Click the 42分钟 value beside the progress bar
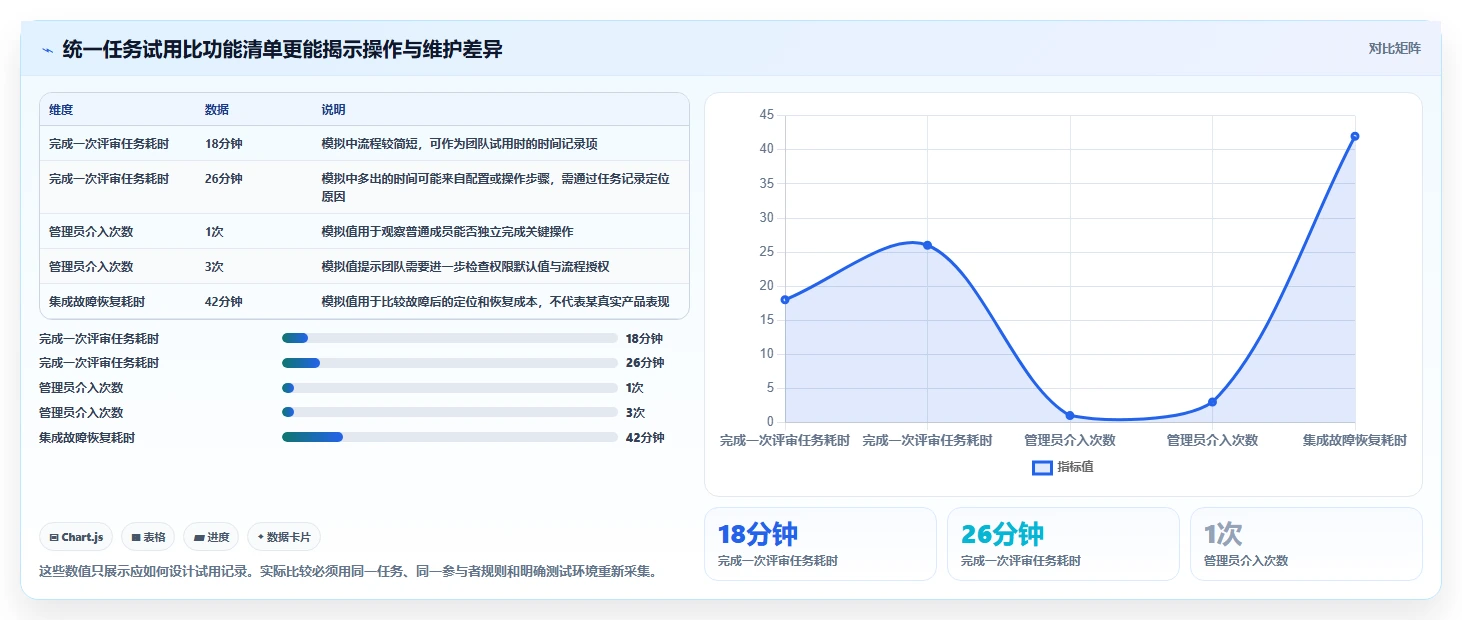1462x620 pixels. [x=645, y=437]
